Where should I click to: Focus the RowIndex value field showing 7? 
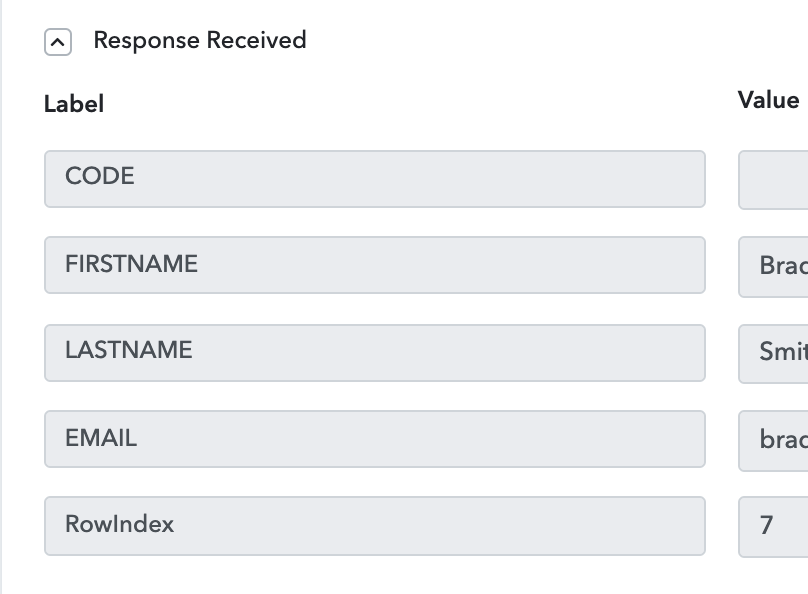click(x=773, y=527)
